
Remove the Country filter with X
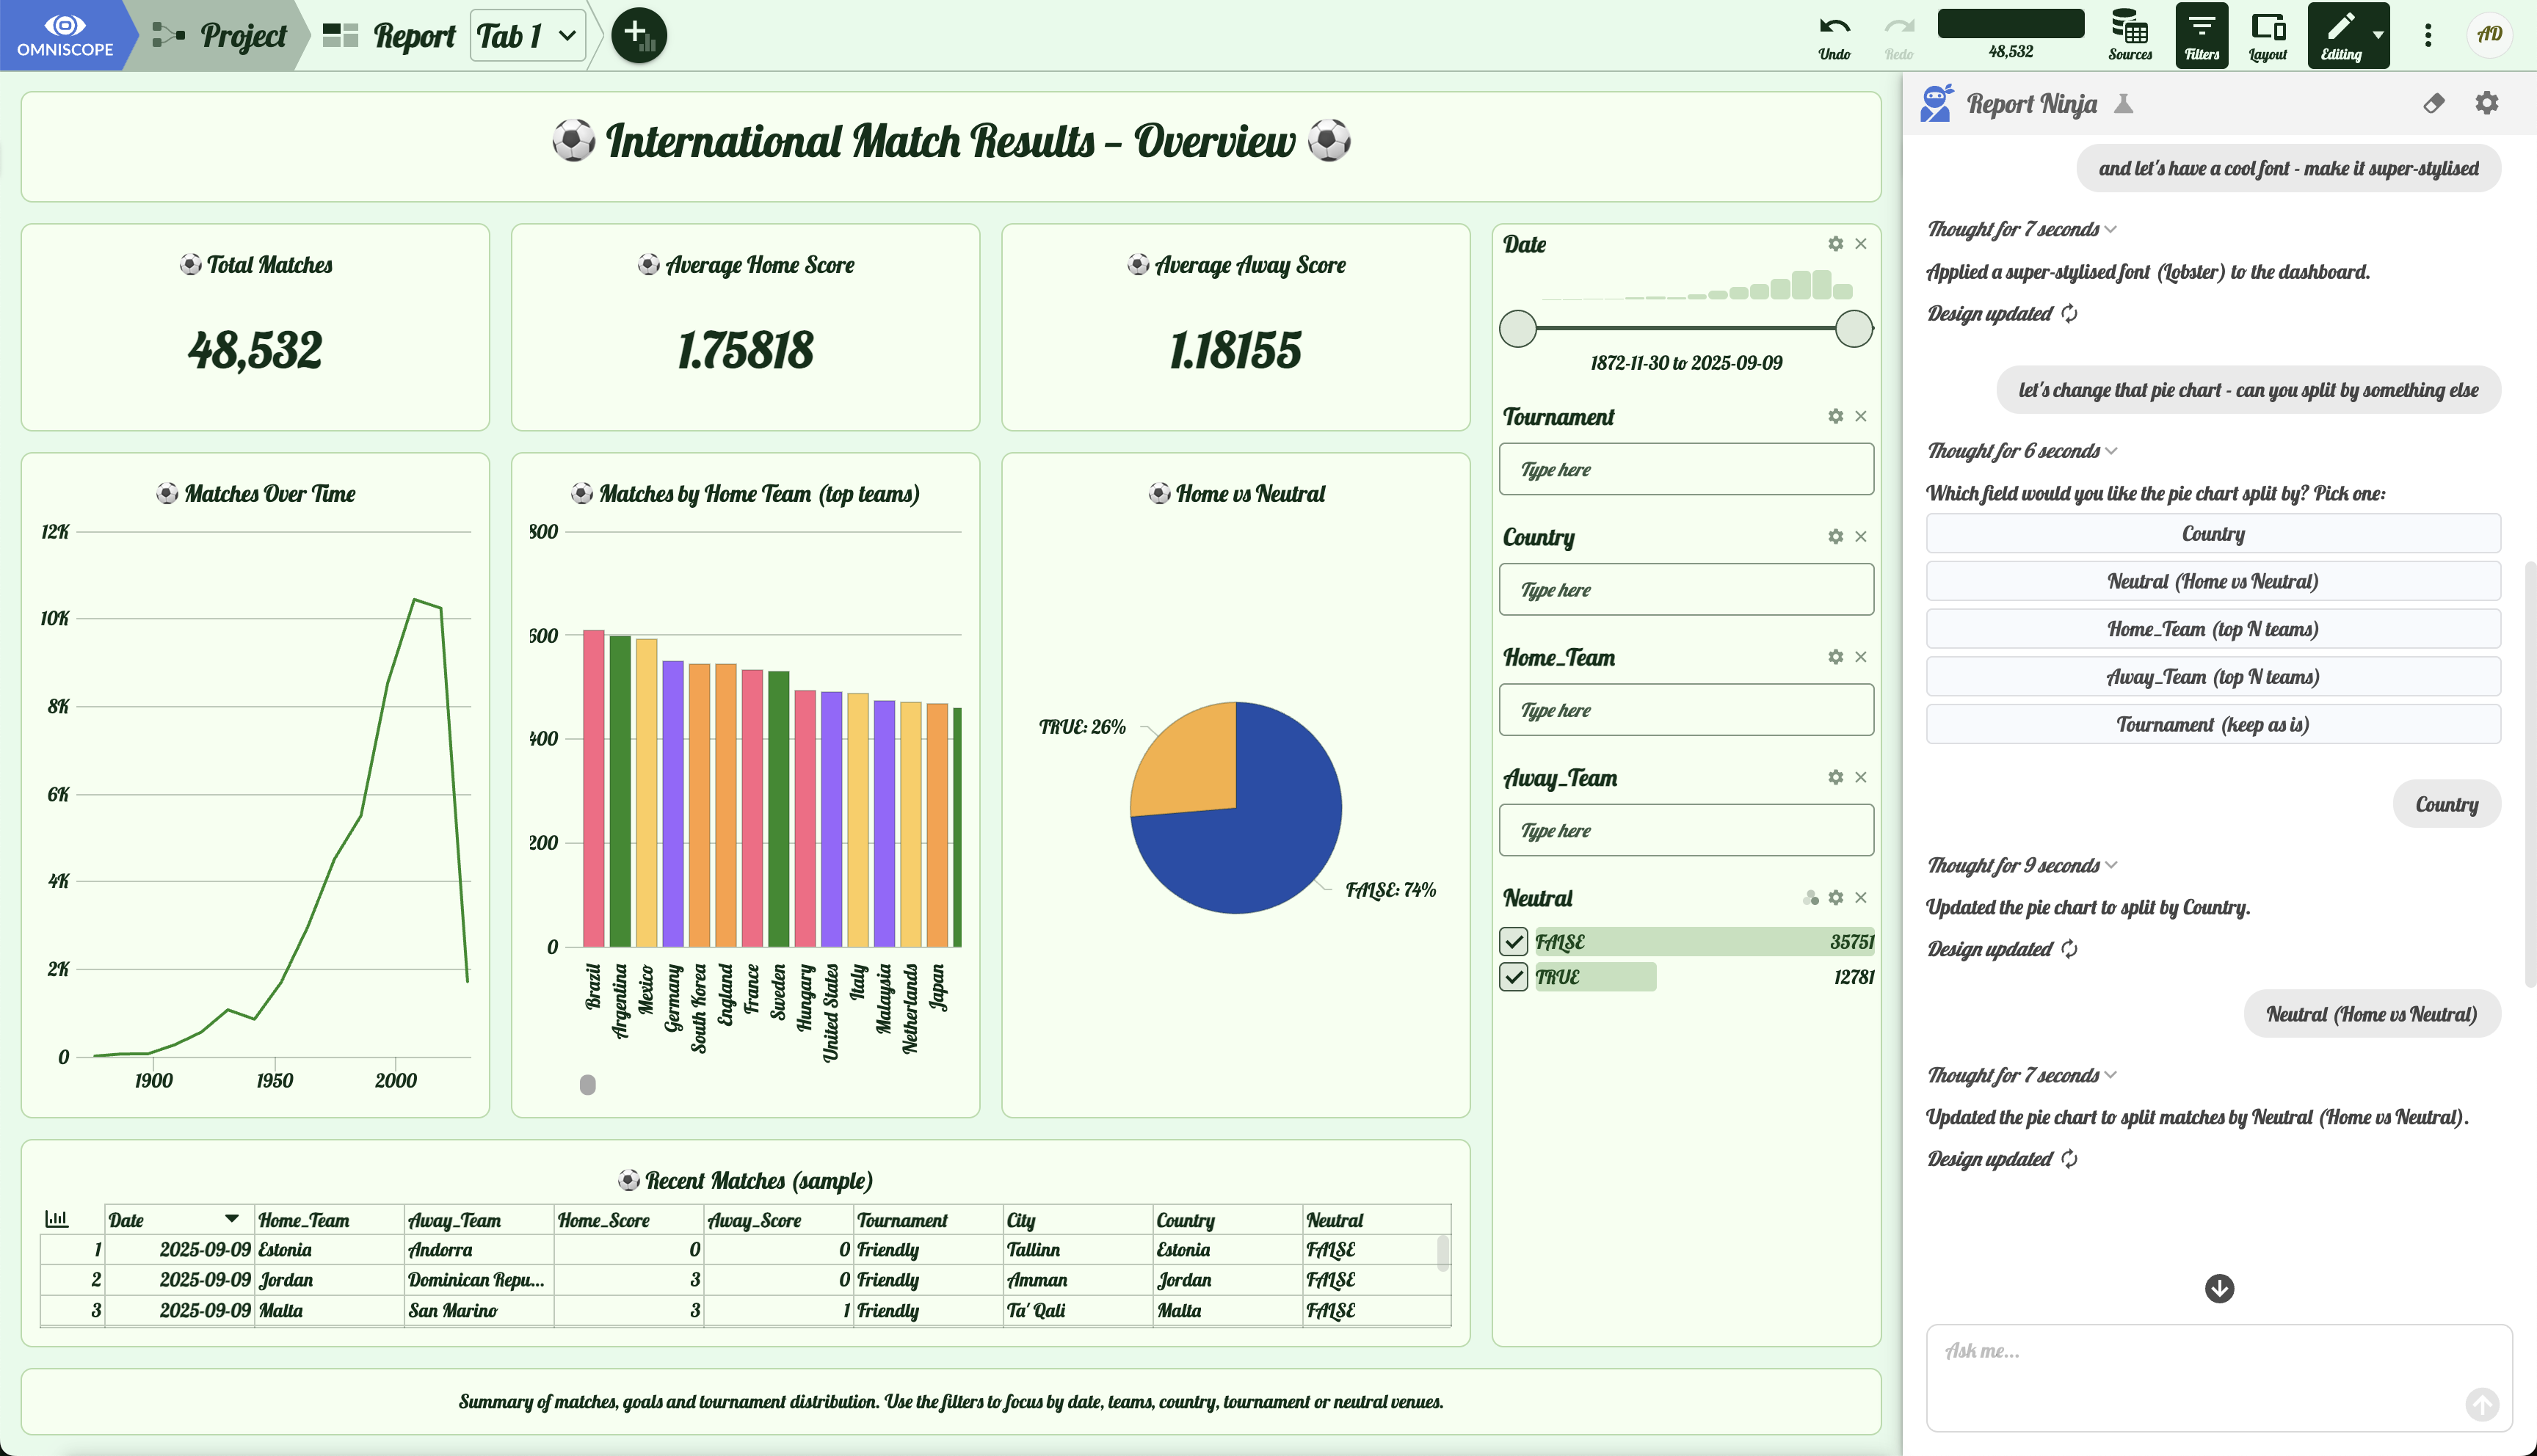tap(1860, 537)
